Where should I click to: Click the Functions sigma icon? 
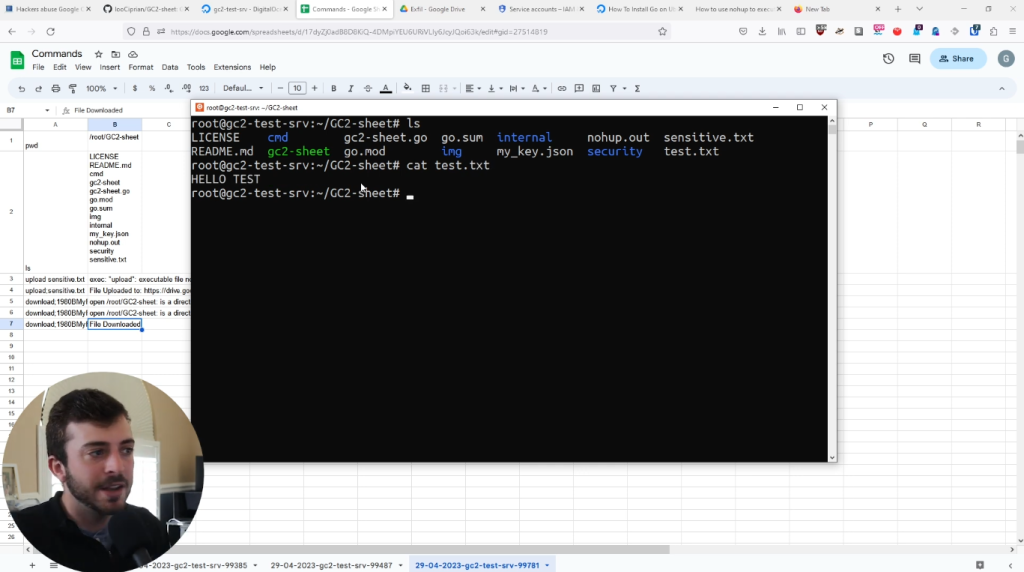tap(637, 88)
